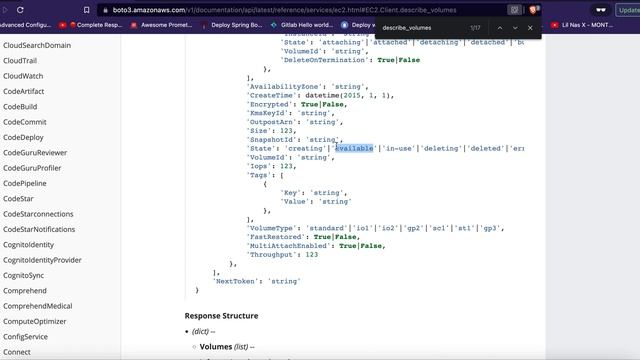Click the 'CreateTime' key in the code
Image resolution: width=640 pixels, height=360 pixels.
[271, 96]
